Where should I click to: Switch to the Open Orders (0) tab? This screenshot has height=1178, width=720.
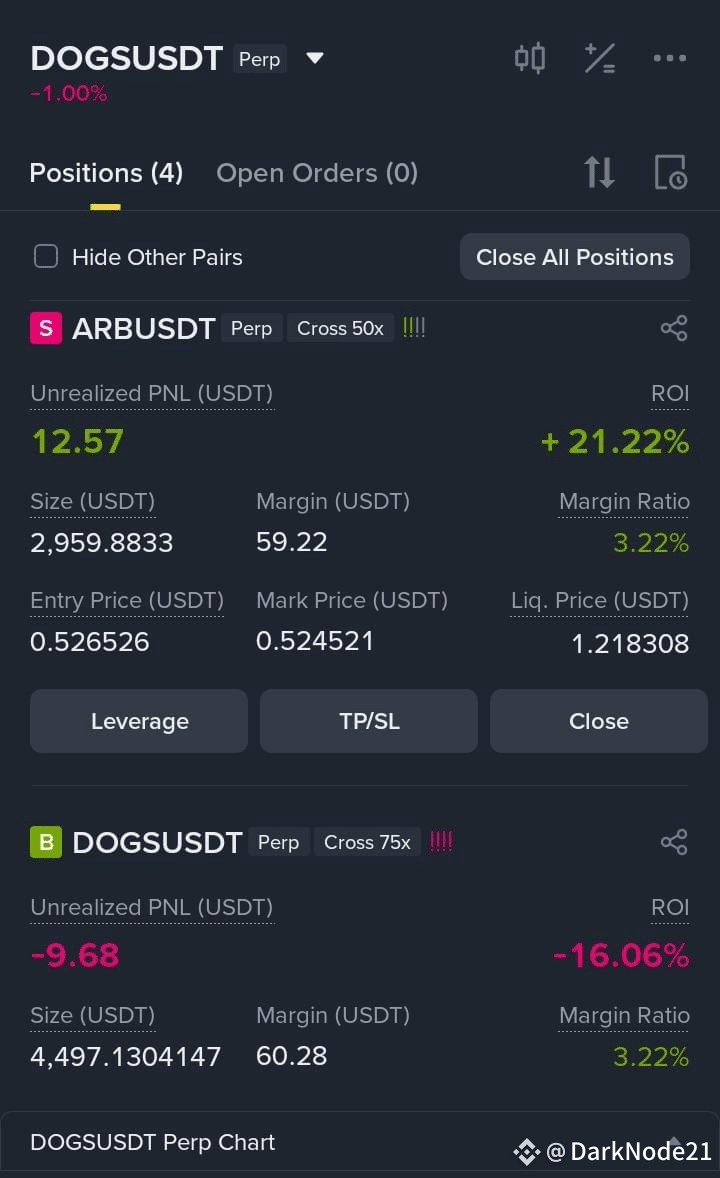pos(317,173)
